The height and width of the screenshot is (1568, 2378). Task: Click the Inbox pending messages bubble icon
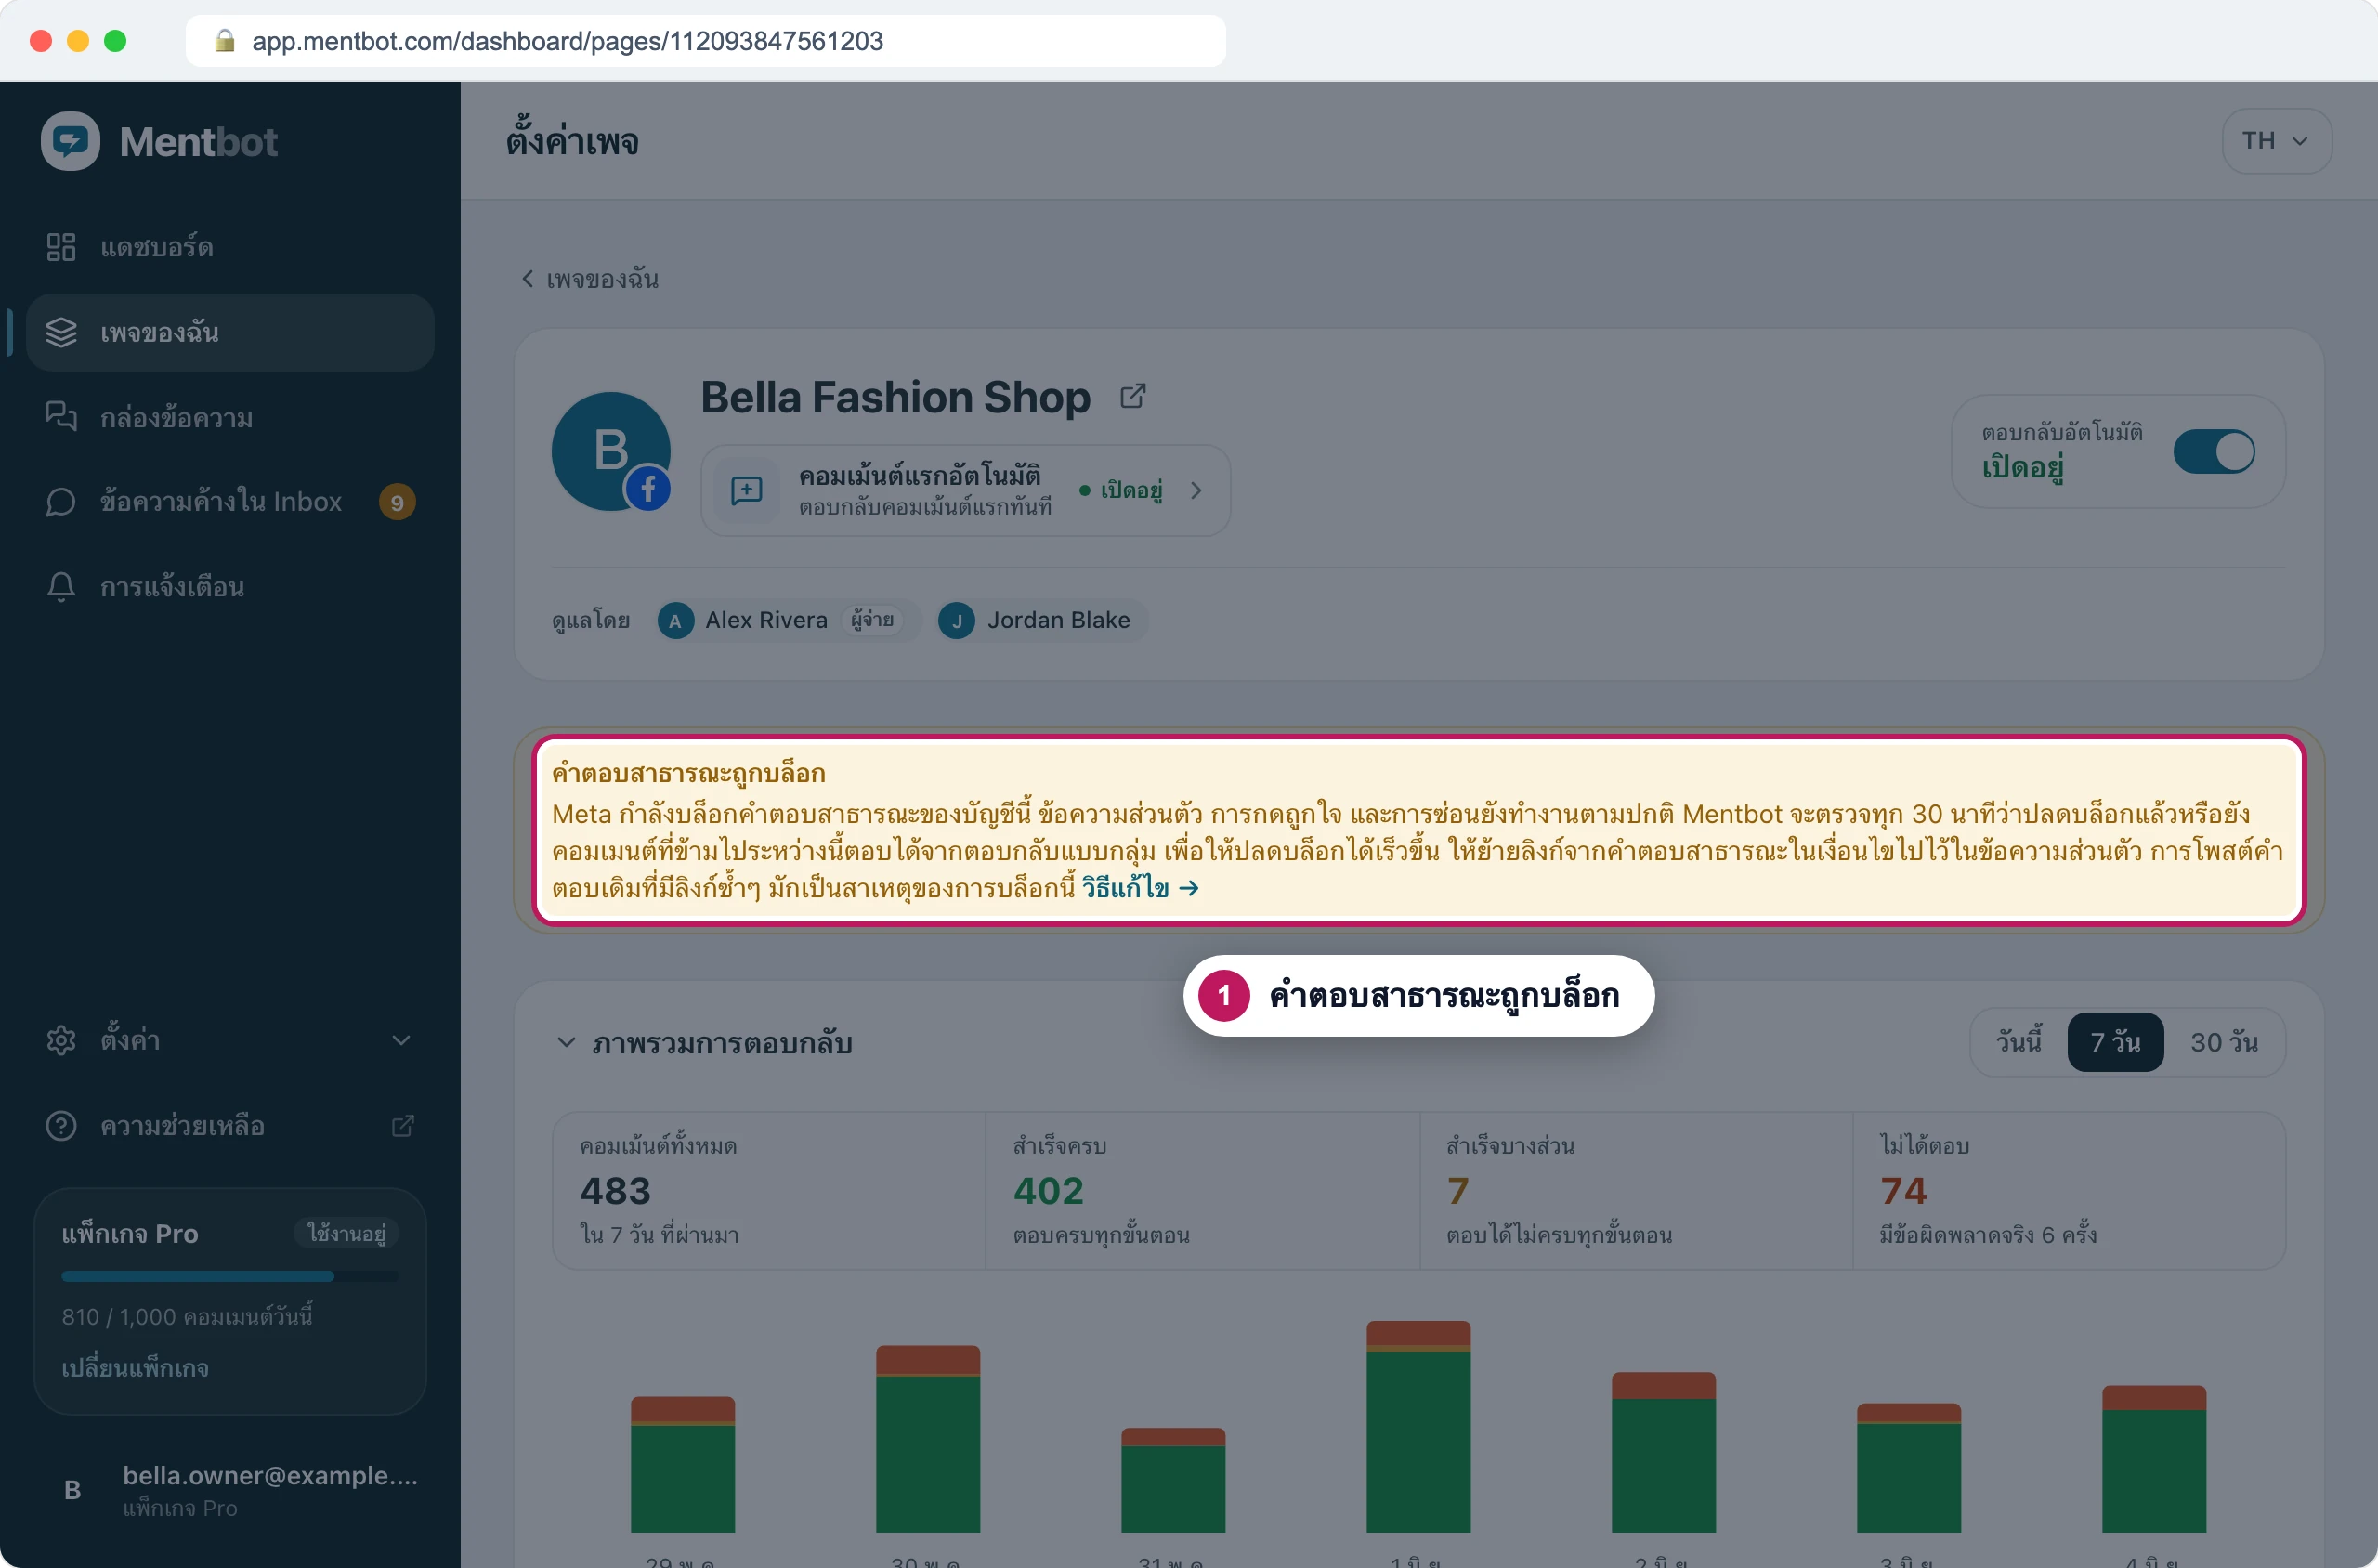point(61,501)
